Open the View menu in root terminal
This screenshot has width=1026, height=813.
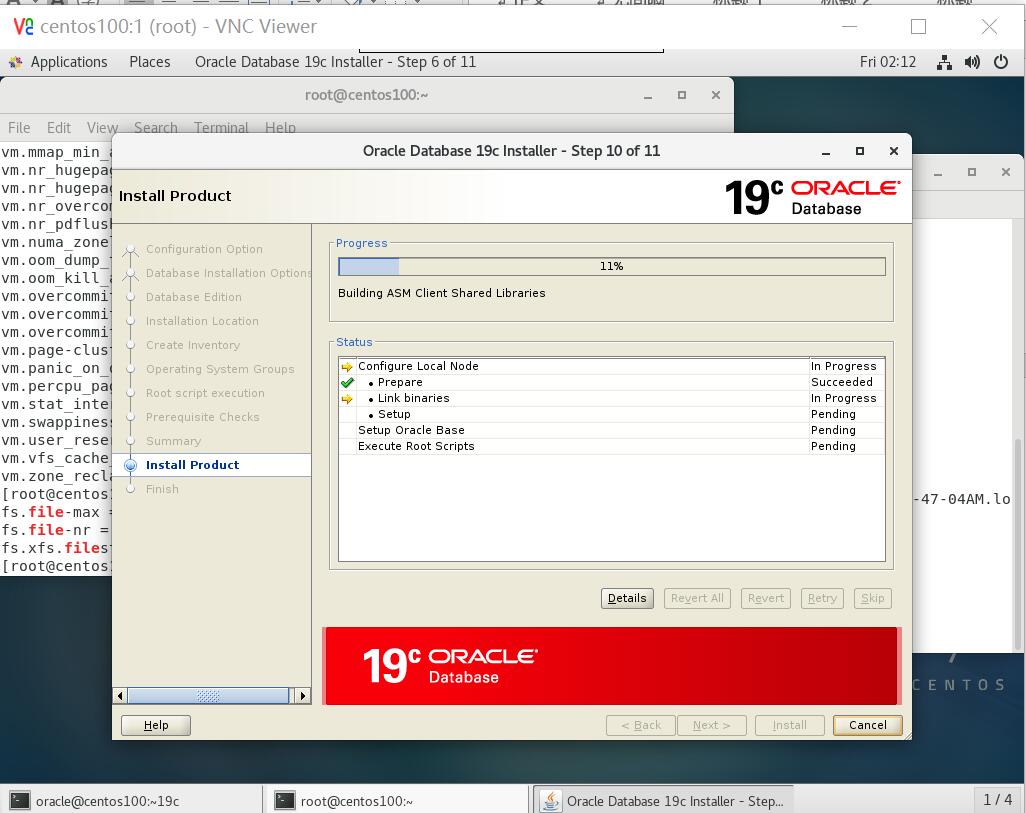(x=102, y=128)
